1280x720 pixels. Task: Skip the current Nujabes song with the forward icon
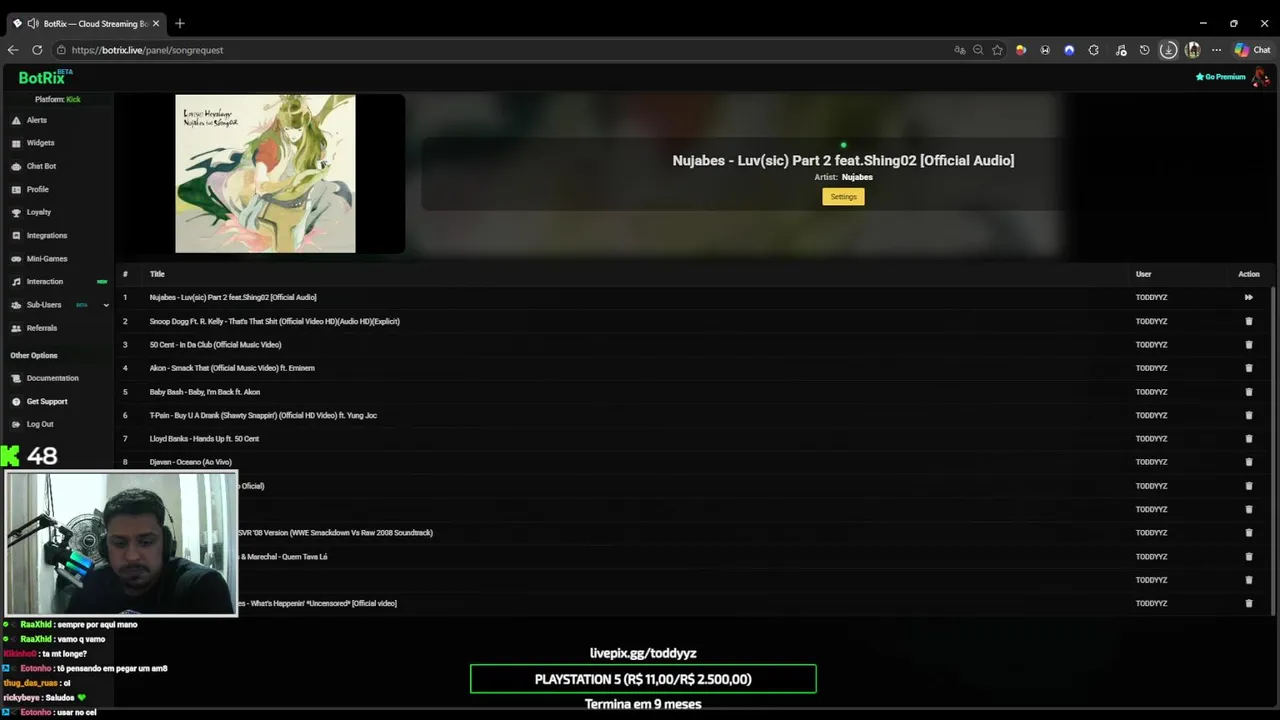click(x=1248, y=297)
